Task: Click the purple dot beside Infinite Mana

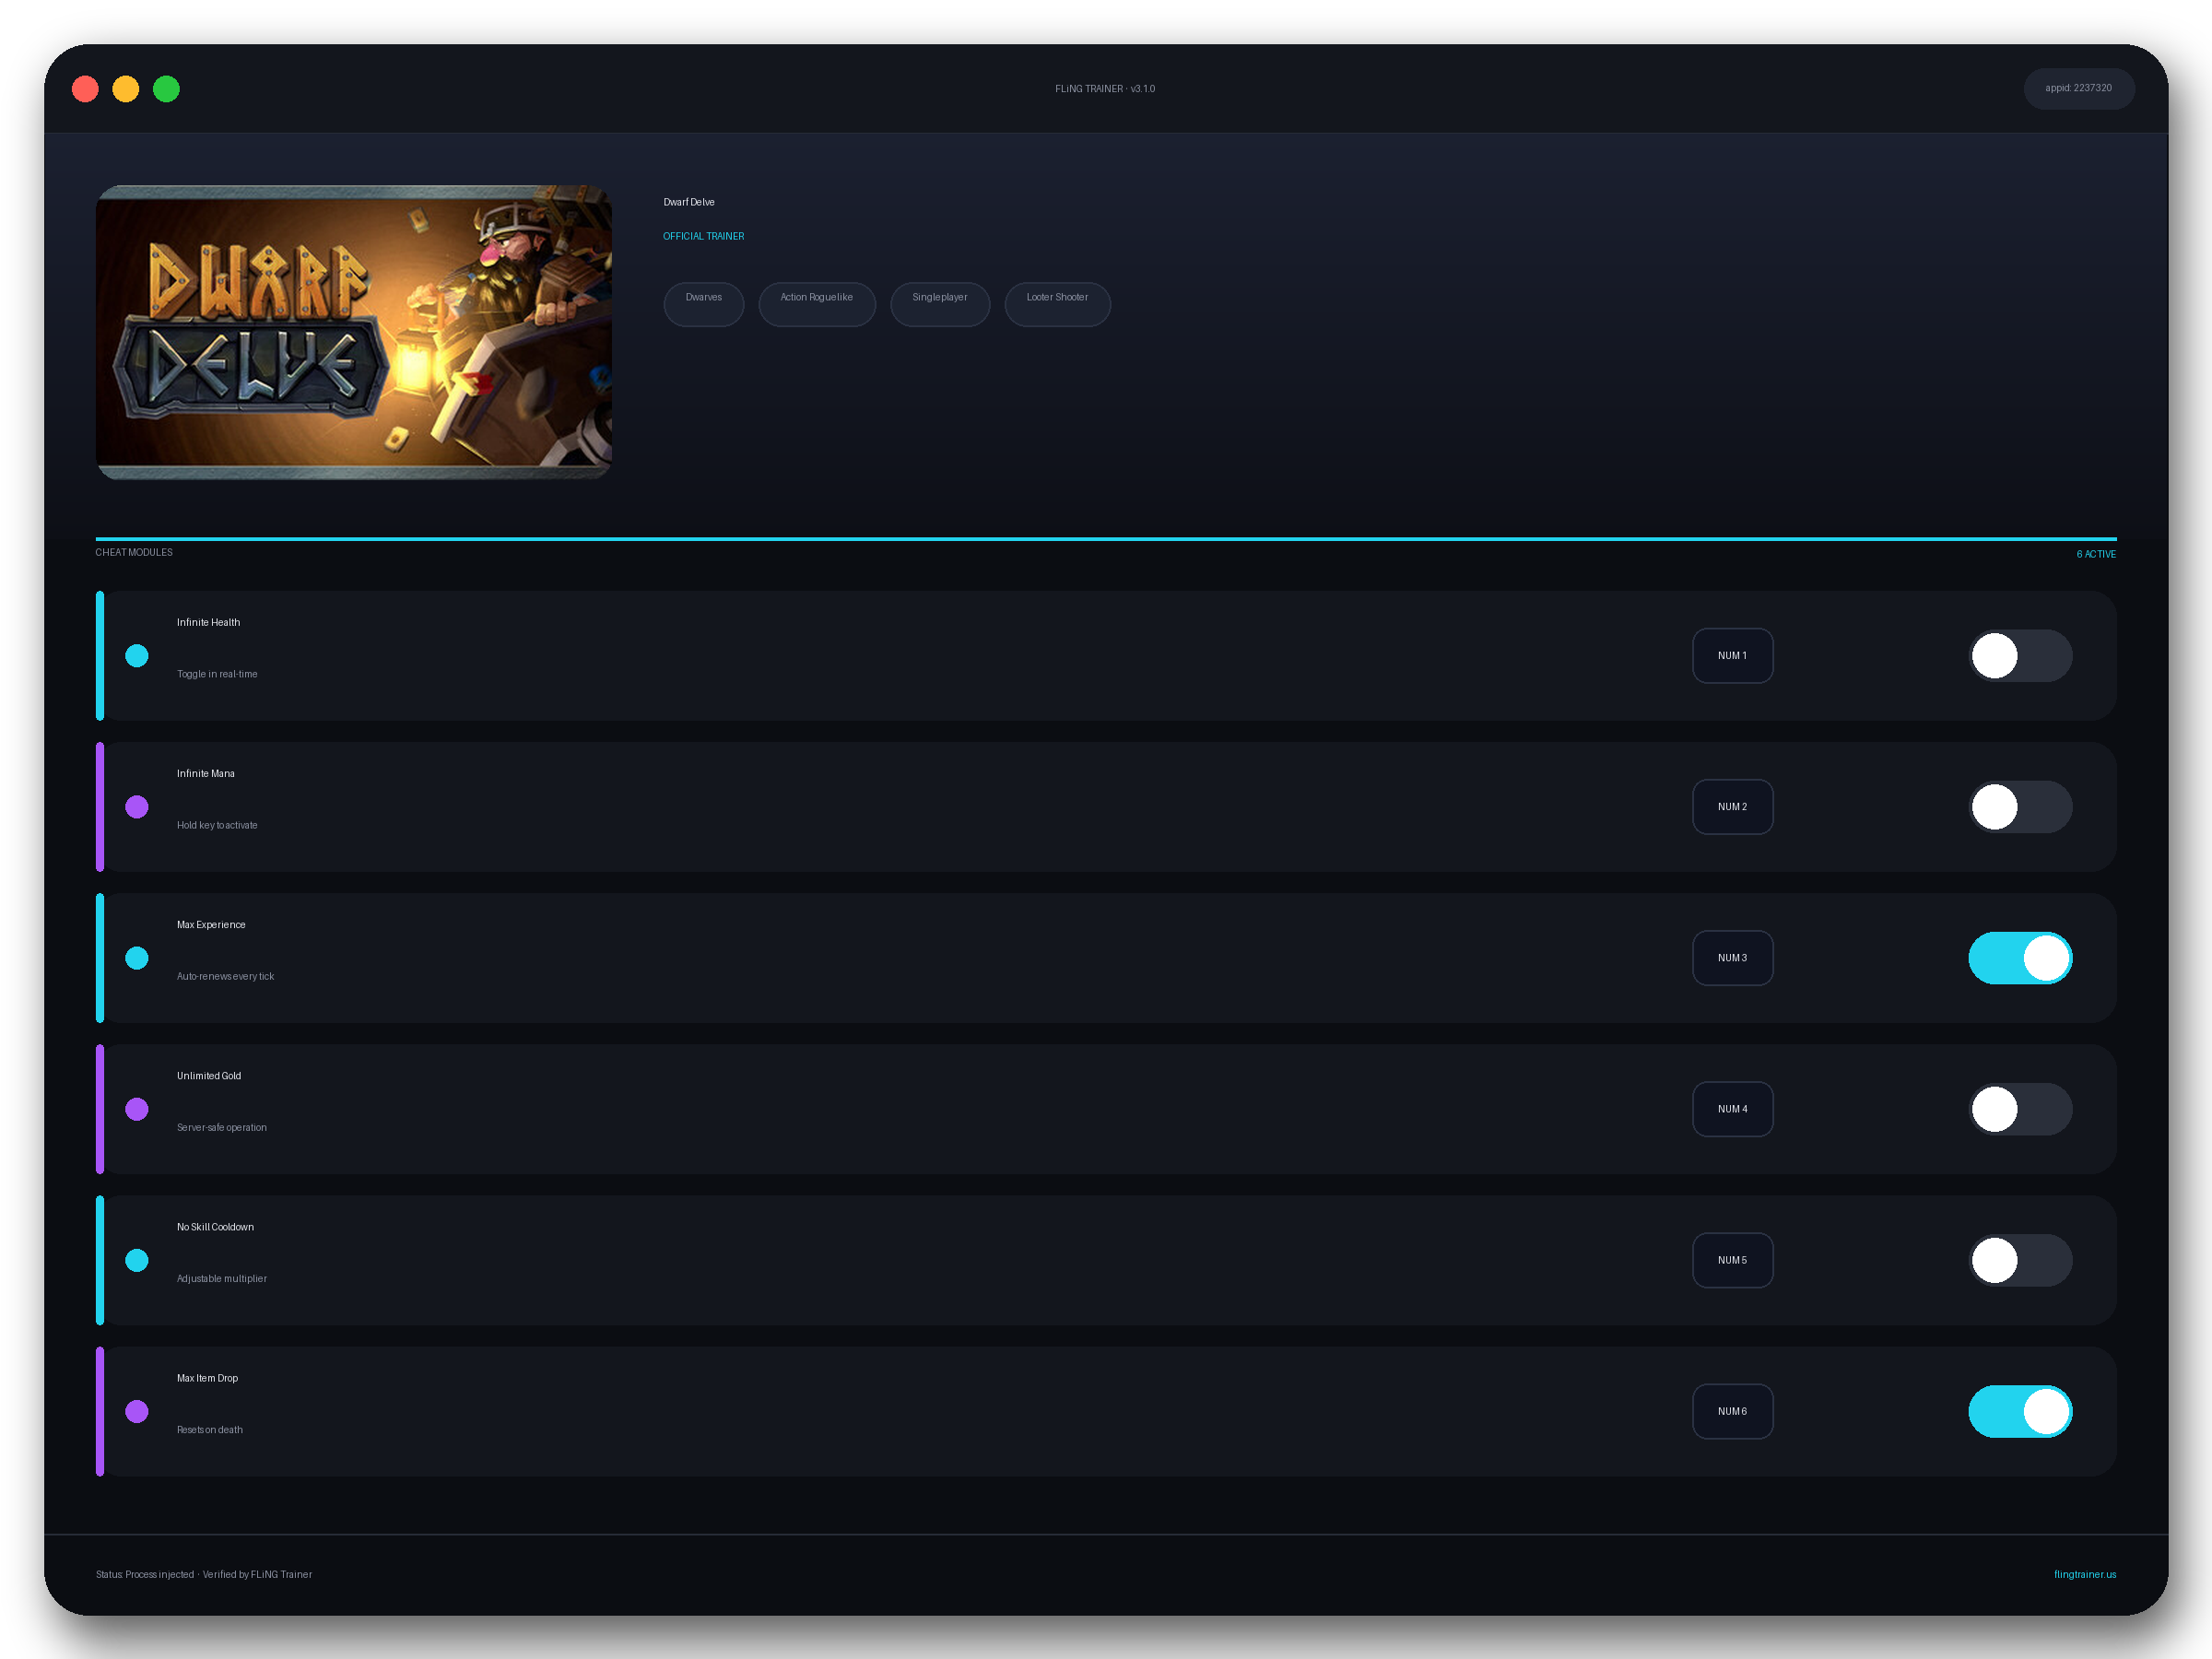Action: tap(137, 807)
